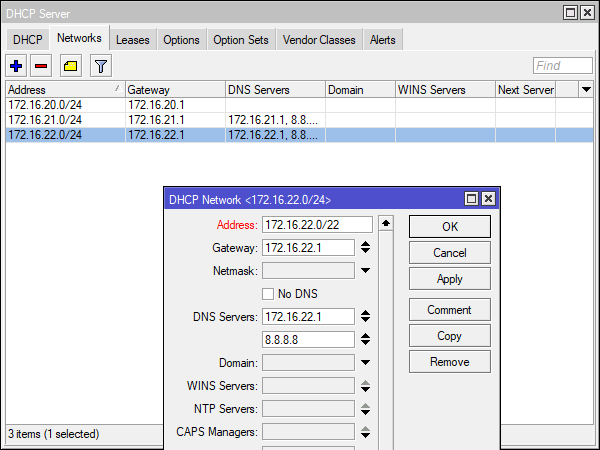The image size is (600, 450).
Task: Apply the DHCP Network changes
Action: click(450, 279)
